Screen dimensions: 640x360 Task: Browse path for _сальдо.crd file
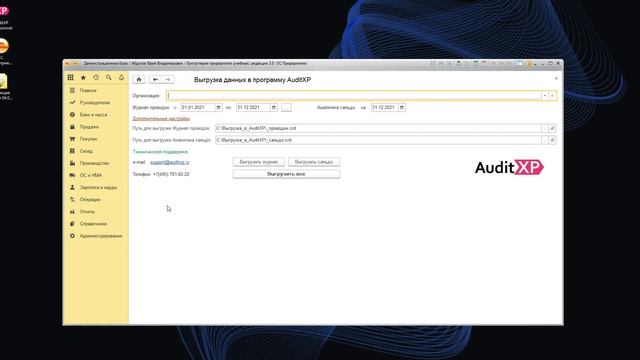click(x=544, y=140)
